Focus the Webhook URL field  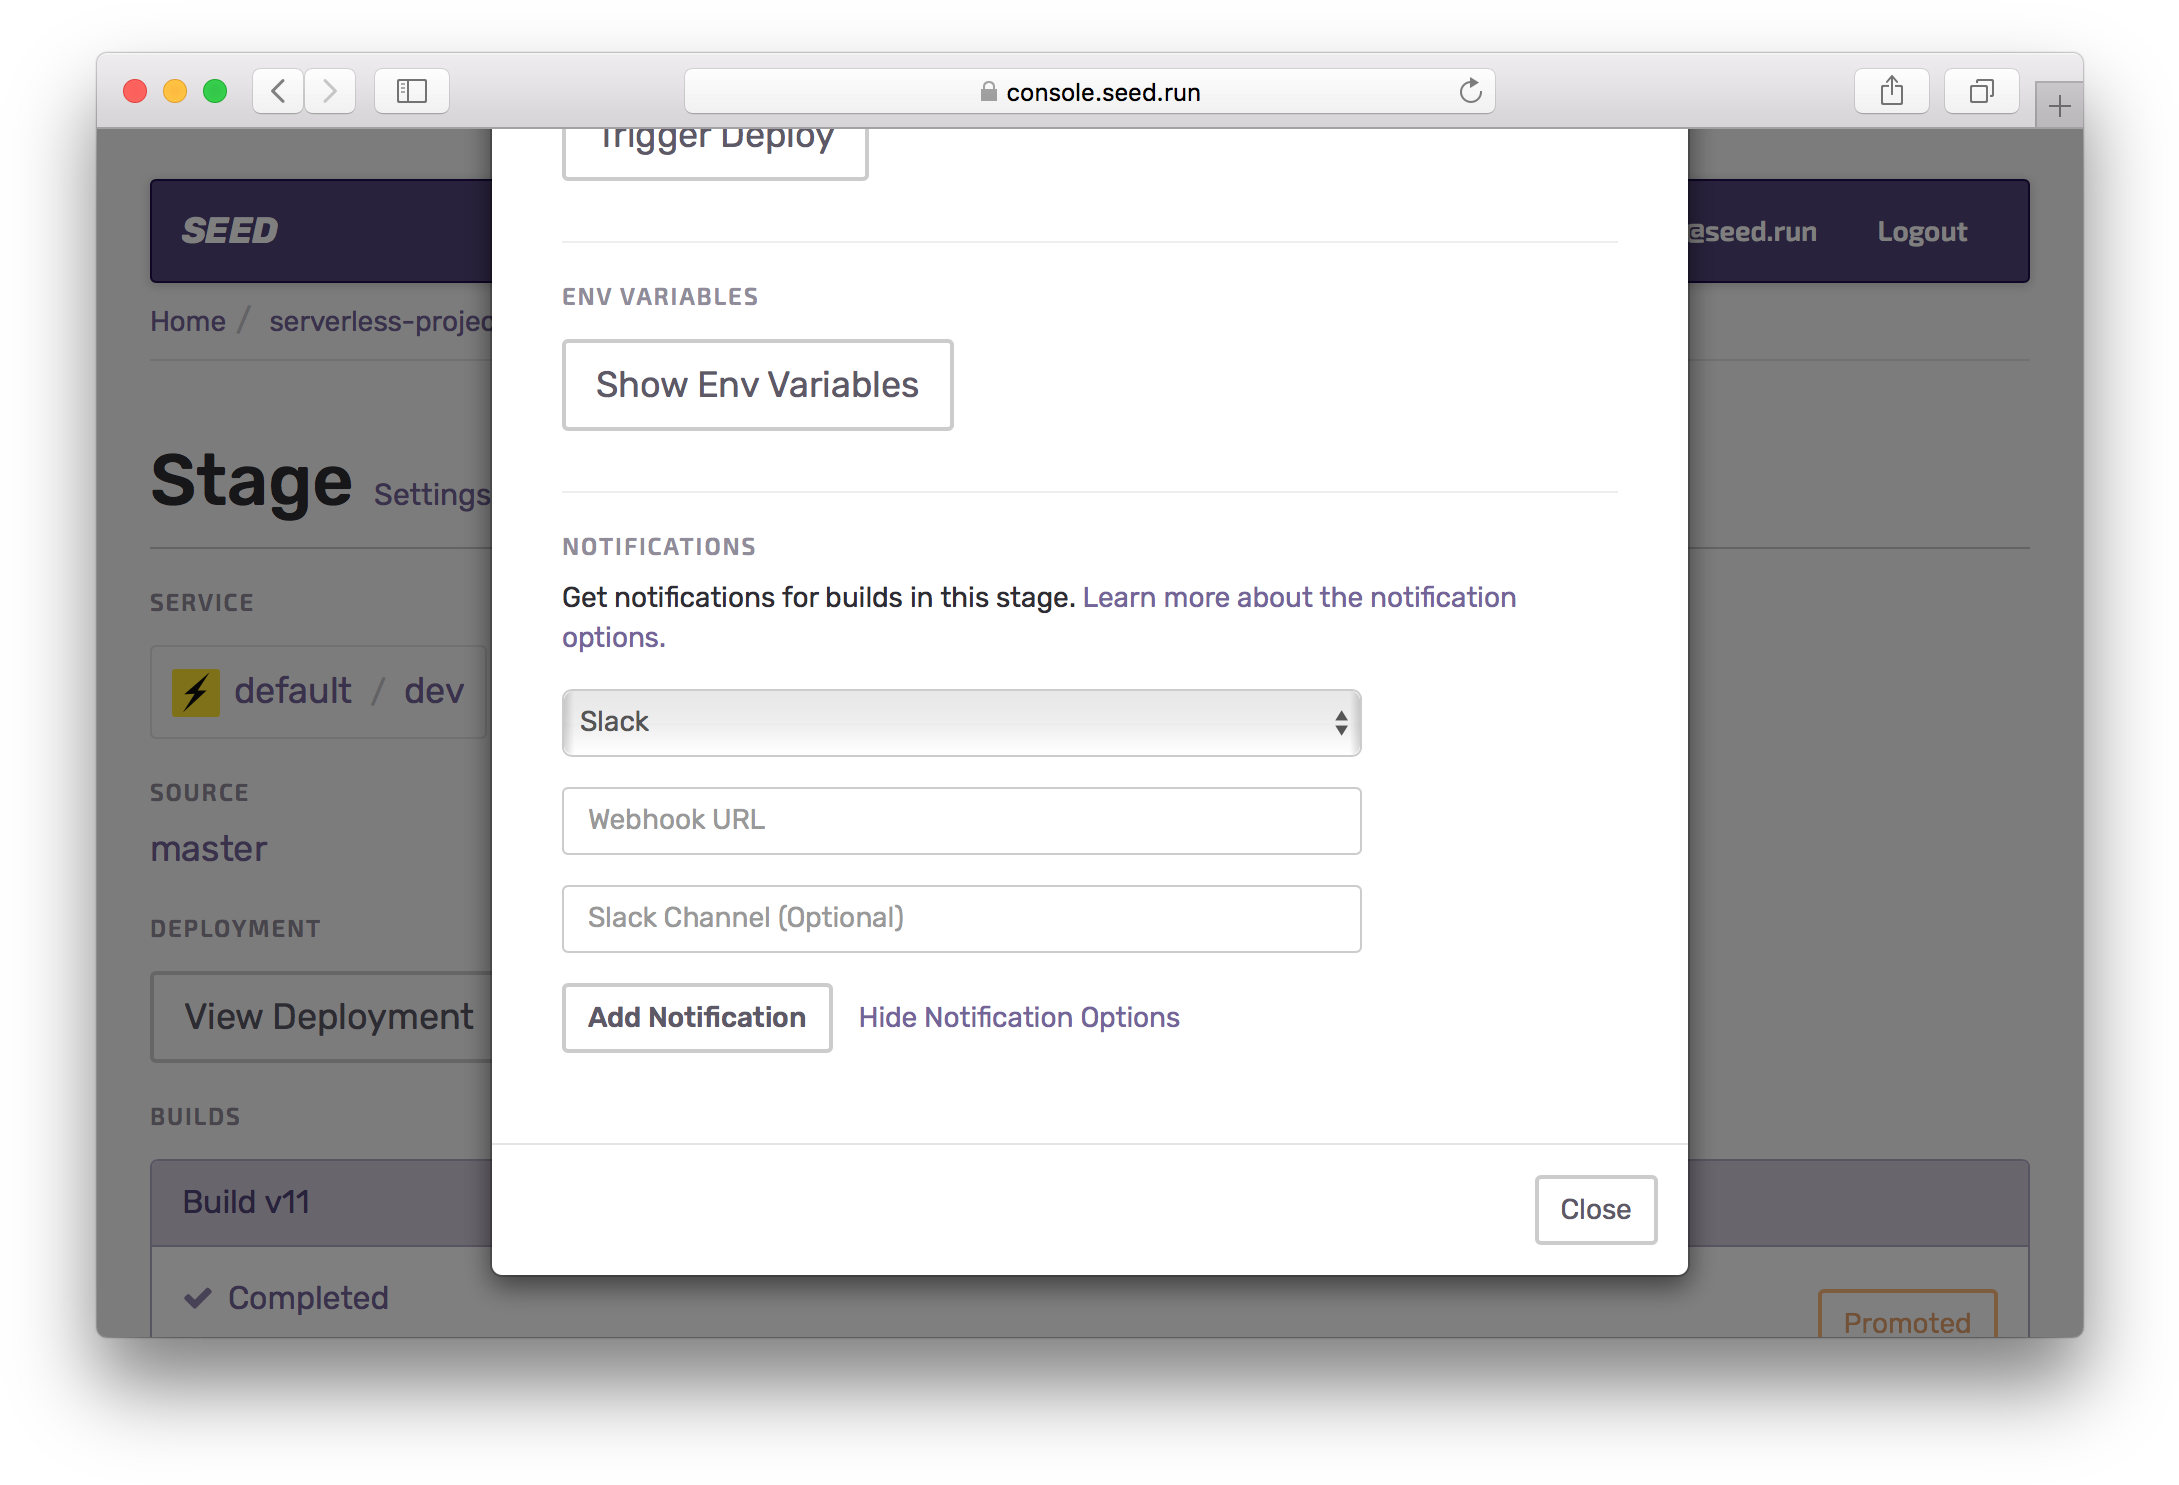pyautogui.click(x=961, y=820)
